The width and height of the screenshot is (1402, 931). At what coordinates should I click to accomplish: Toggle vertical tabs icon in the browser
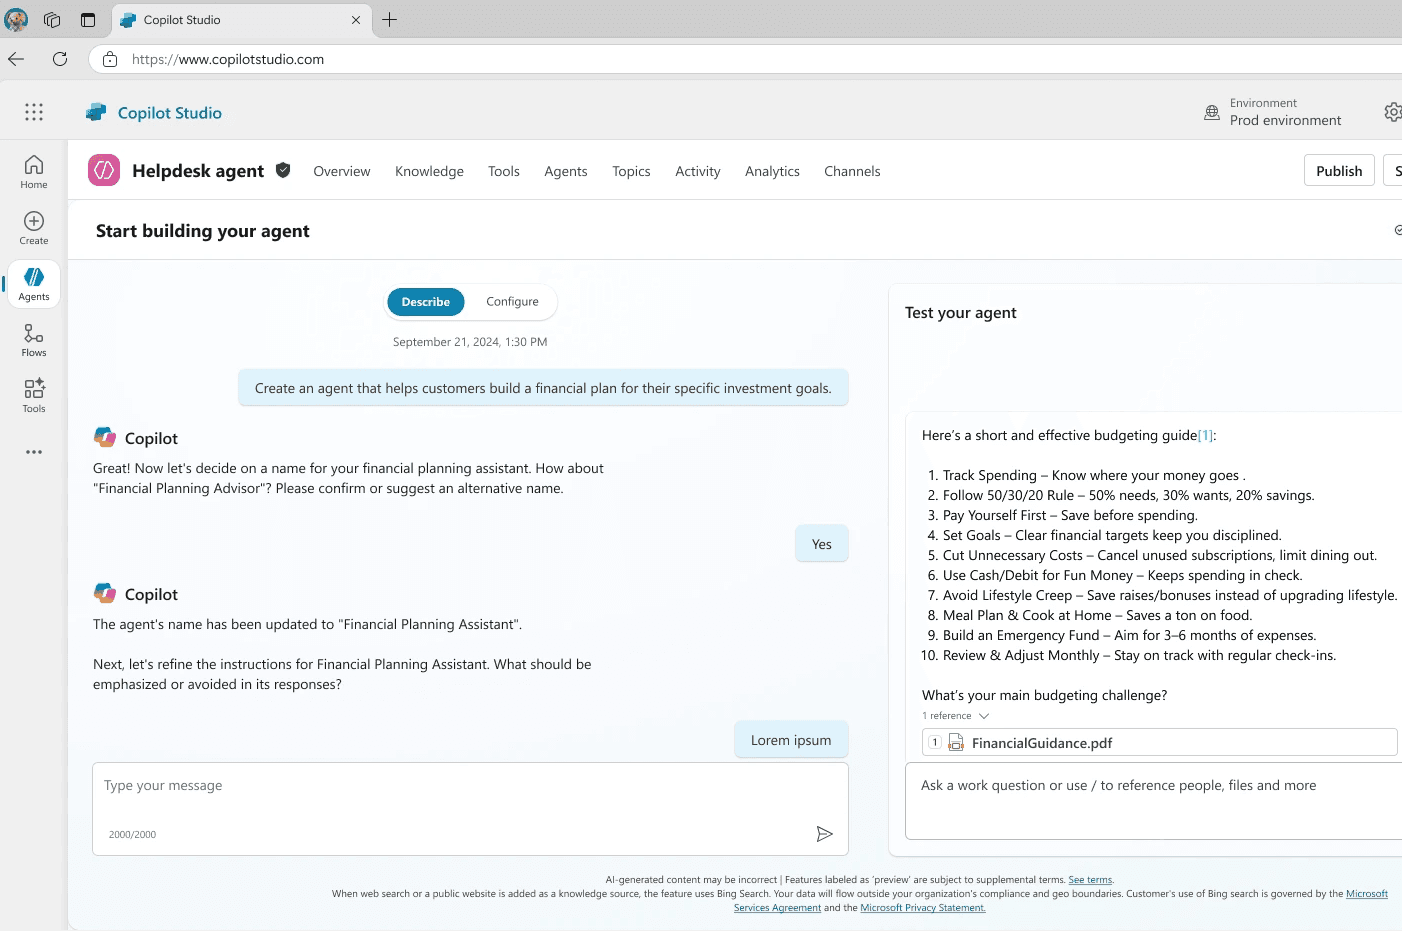[88, 20]
